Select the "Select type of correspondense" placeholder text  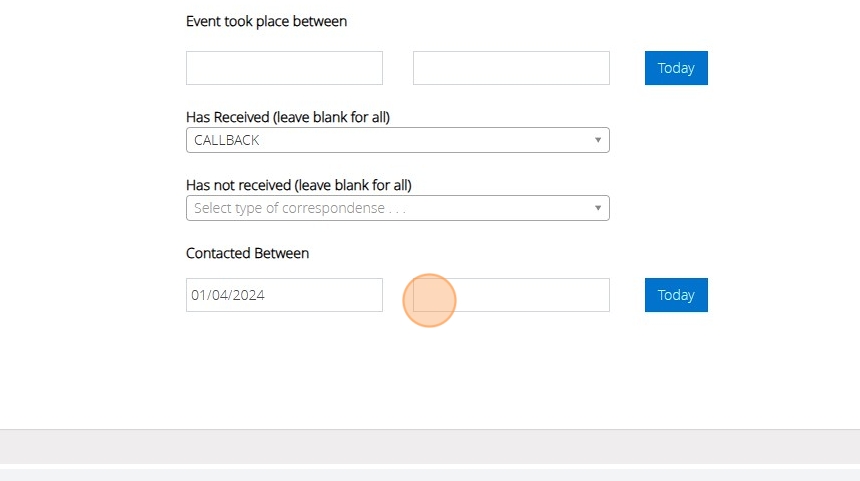pos(300,208)
